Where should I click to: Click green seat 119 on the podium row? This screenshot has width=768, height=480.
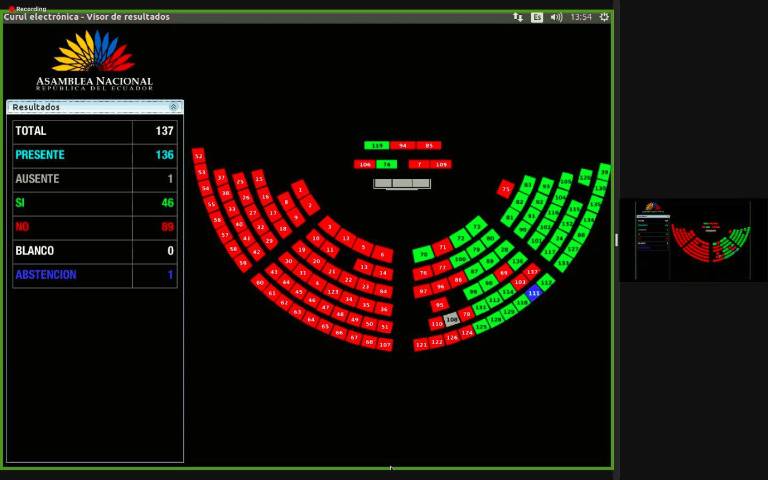[377, 146]
